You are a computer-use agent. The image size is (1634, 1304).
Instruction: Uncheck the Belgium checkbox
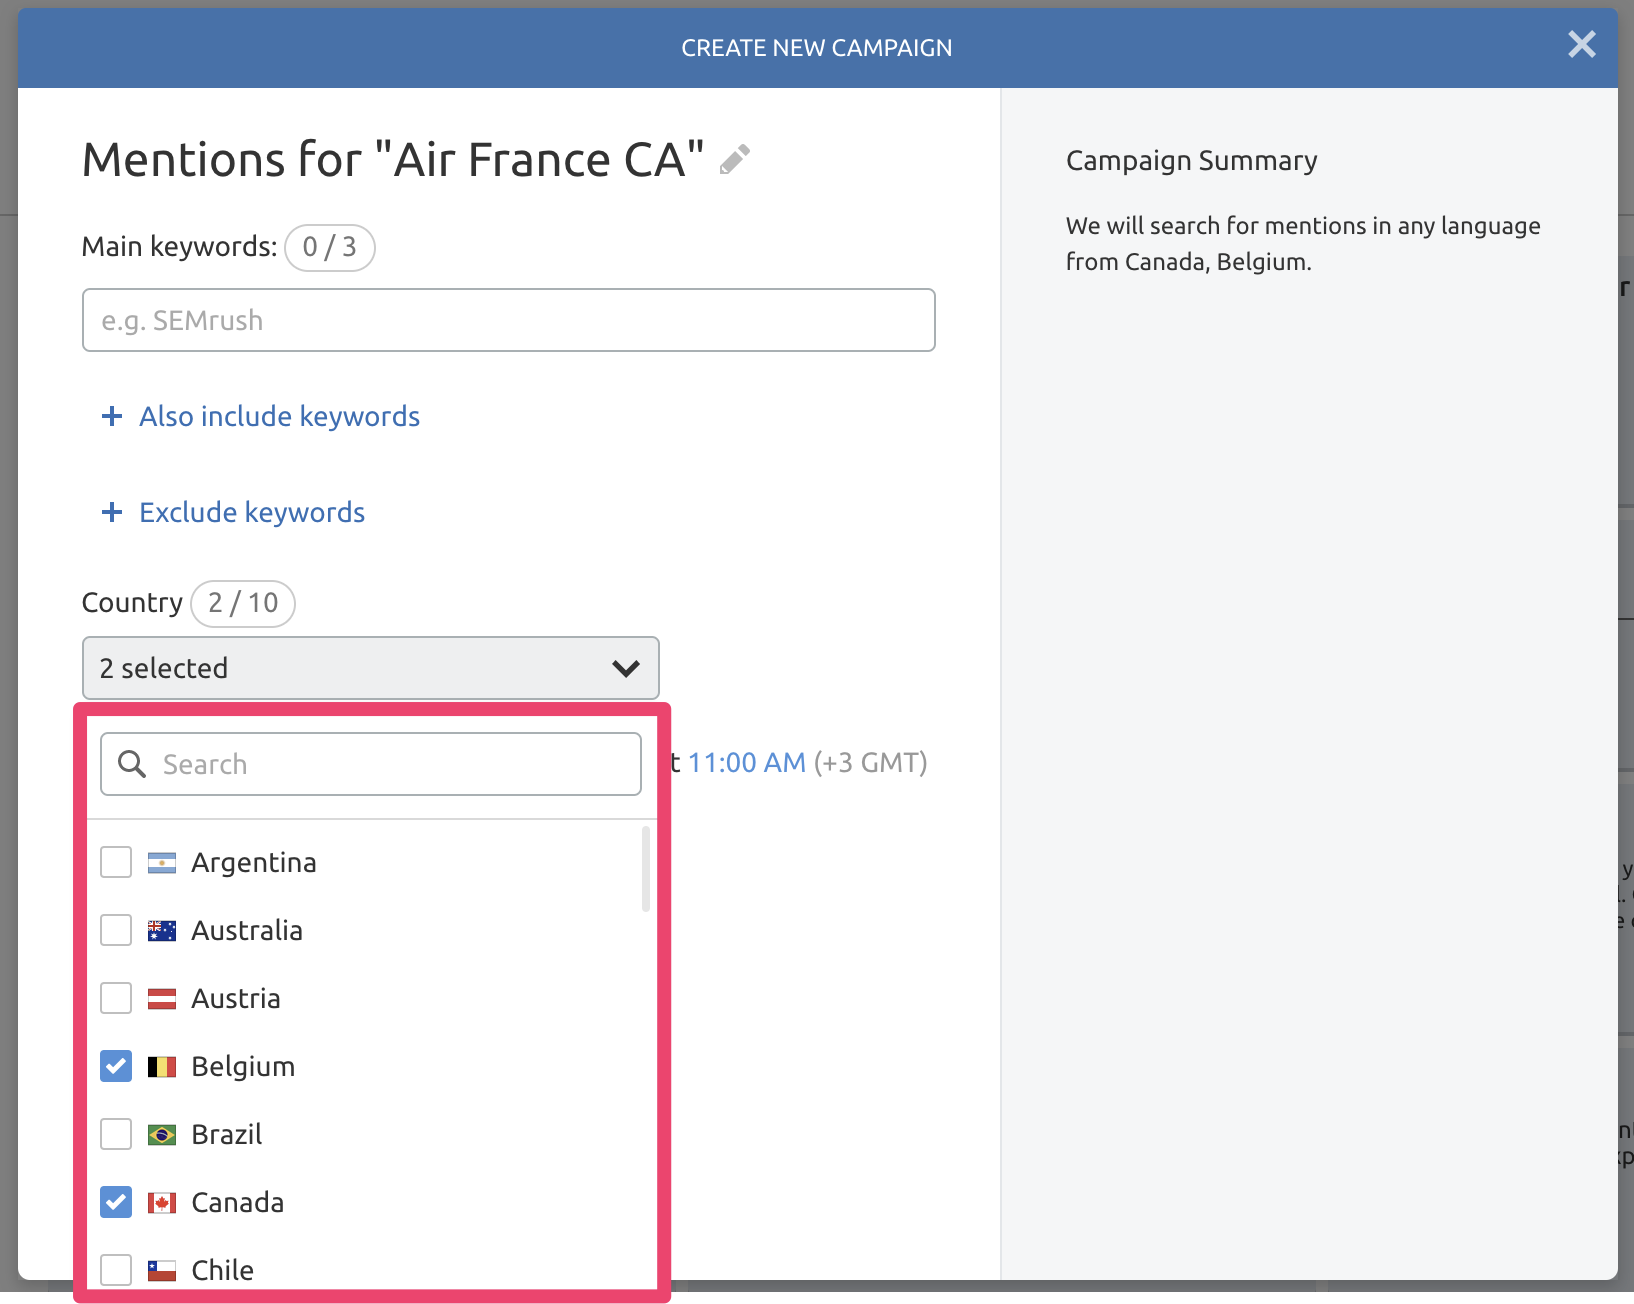click(116, 1066)
